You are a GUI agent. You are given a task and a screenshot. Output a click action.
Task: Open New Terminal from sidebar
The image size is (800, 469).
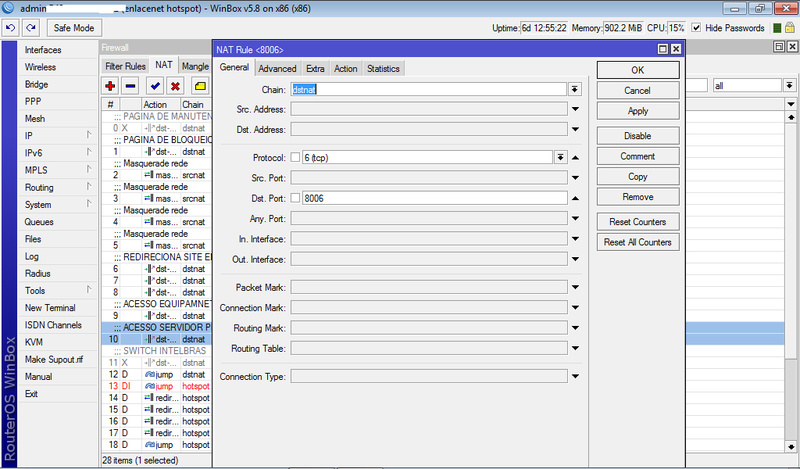[x=57, y=308]
